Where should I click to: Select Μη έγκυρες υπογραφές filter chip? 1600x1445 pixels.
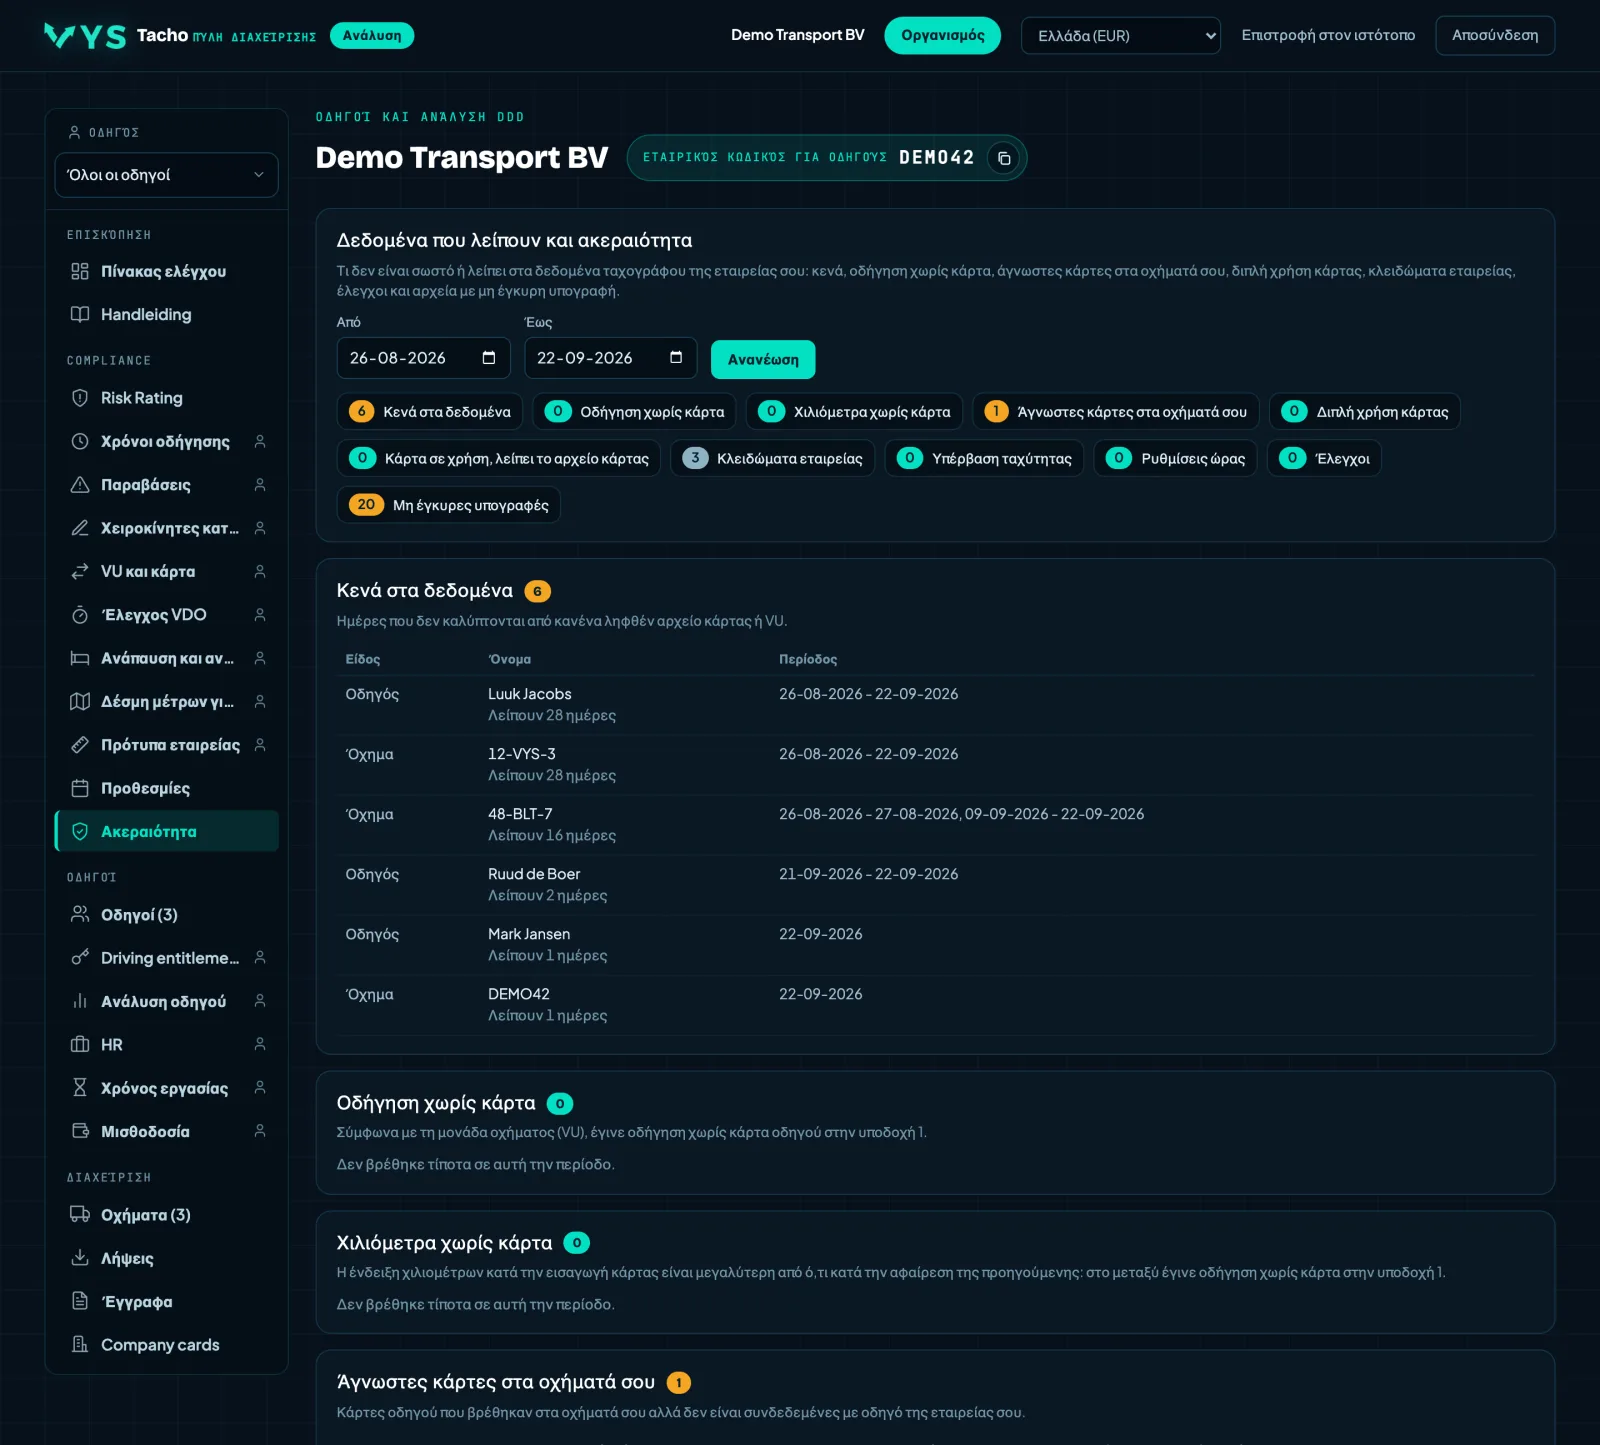point(449,505)
